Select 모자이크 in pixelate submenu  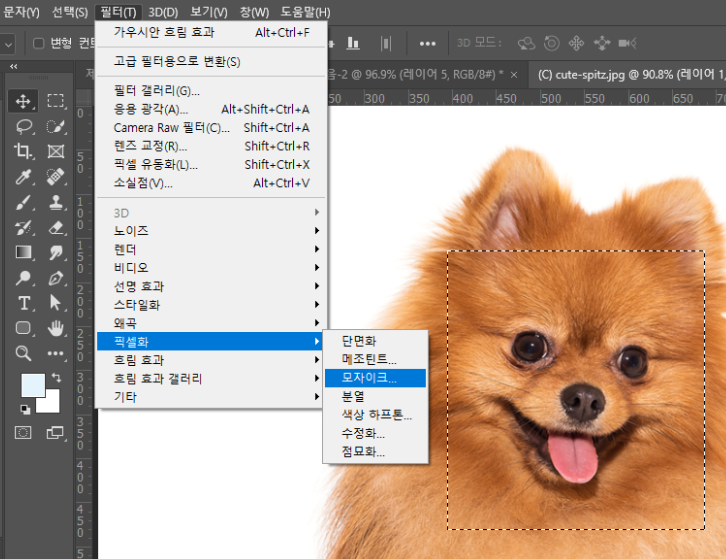tap(376, 378)
